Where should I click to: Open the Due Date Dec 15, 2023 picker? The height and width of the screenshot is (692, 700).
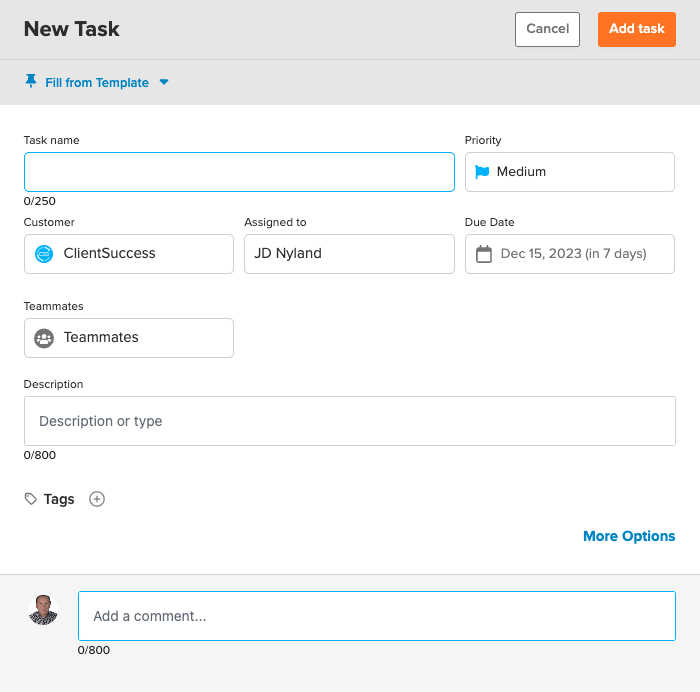[570, 254]
